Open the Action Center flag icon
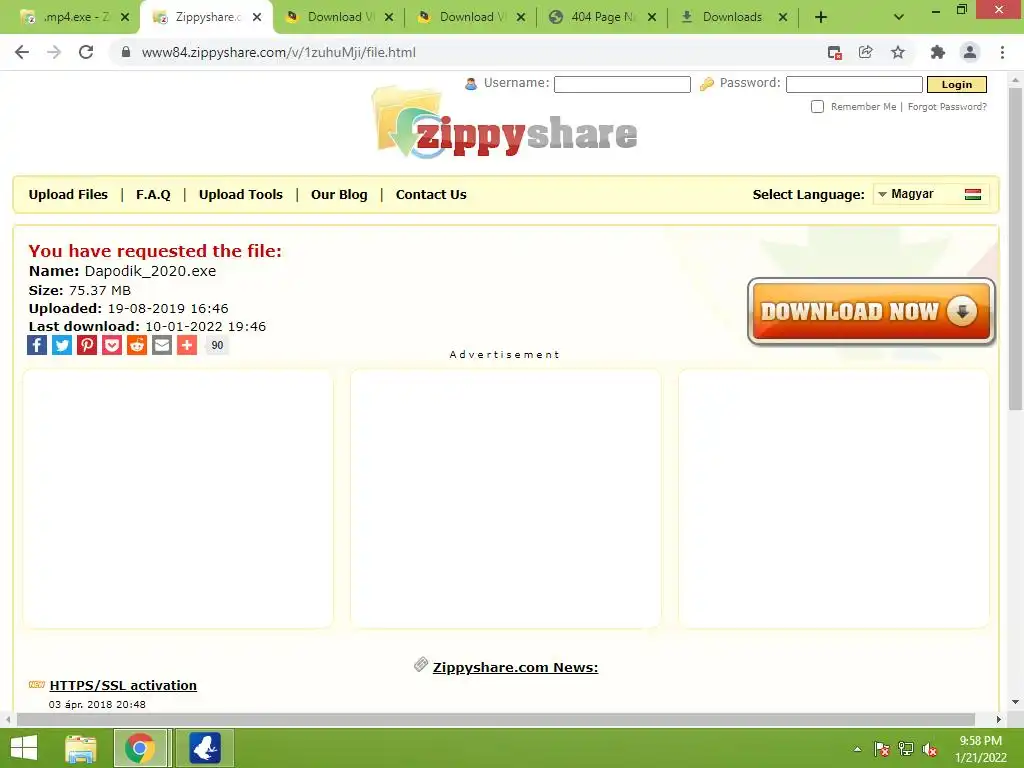This screenshot has height=768, width=1024. point(881,749)
